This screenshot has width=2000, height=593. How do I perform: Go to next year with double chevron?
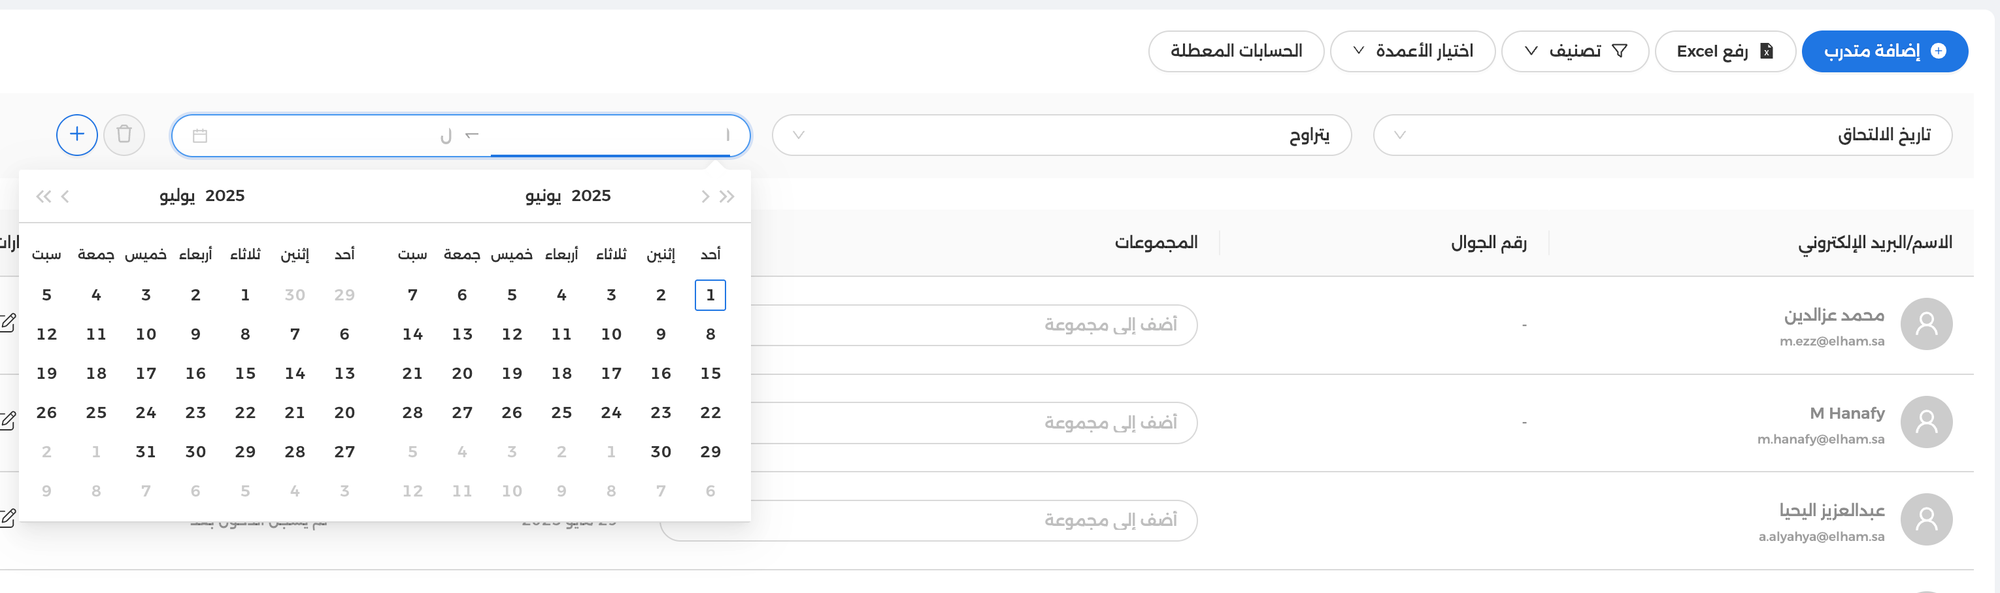(43, 196)
